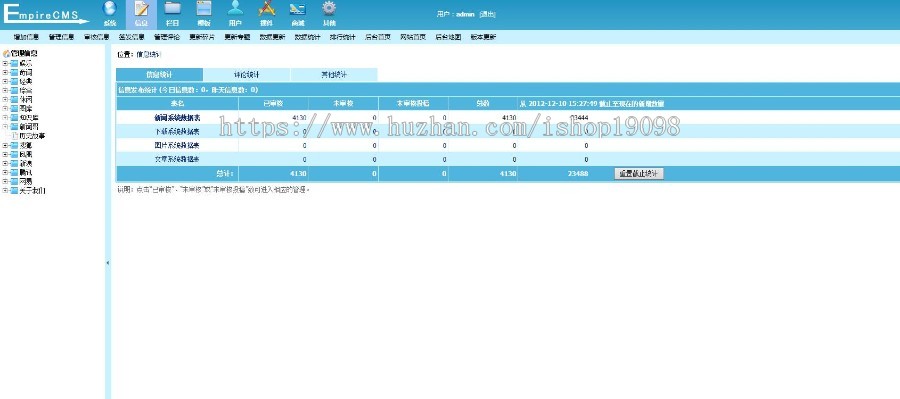The width and height of the screenshot is (900, 399).
Task: Expand the 新浪 tree node
Action: coord(5,163)
